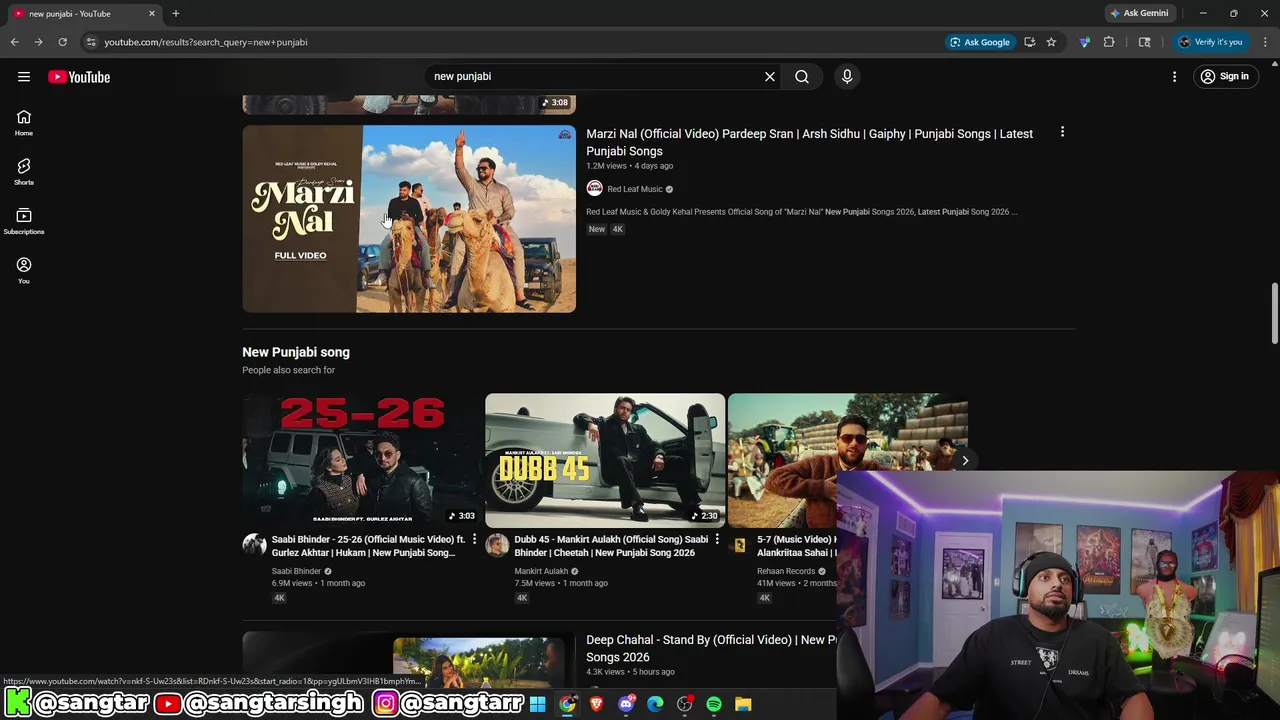This screenshot has width=1280, height=720.
Task: Visit the Saabi Bhinder channel name
Action: tap(296, 571)
